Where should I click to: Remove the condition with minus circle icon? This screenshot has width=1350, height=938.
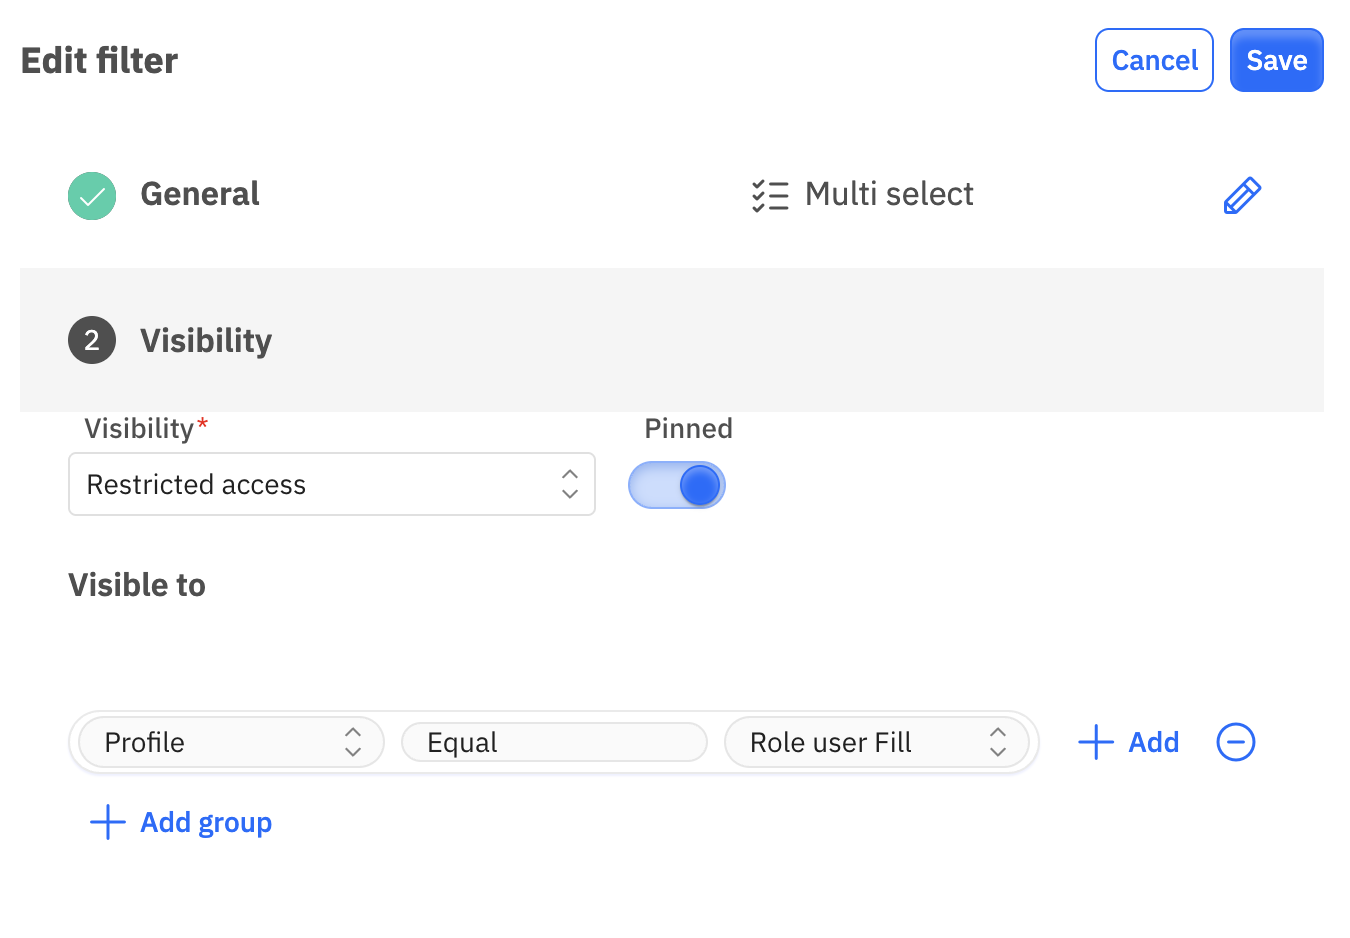(1236, 742)
